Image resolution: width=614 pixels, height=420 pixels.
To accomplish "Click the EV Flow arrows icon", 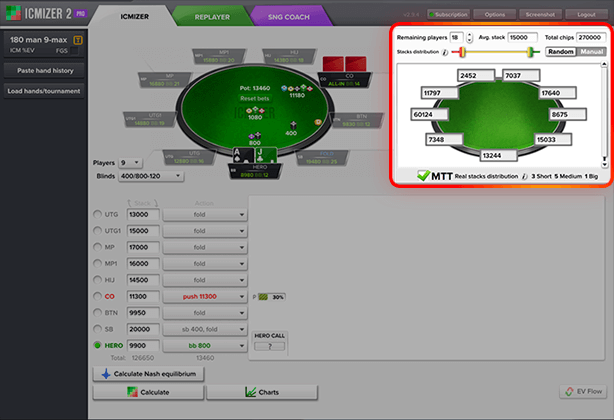I will tap(569, 391).
